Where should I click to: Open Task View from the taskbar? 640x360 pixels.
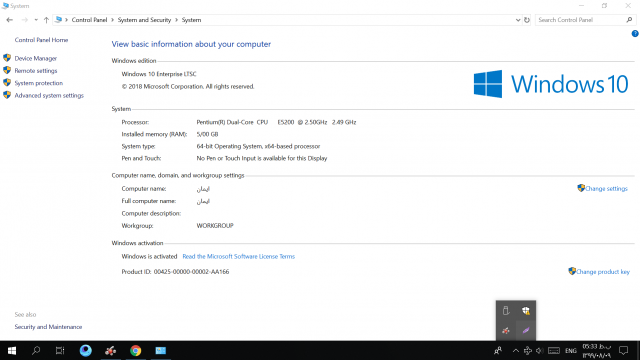[x=60, y=351]
